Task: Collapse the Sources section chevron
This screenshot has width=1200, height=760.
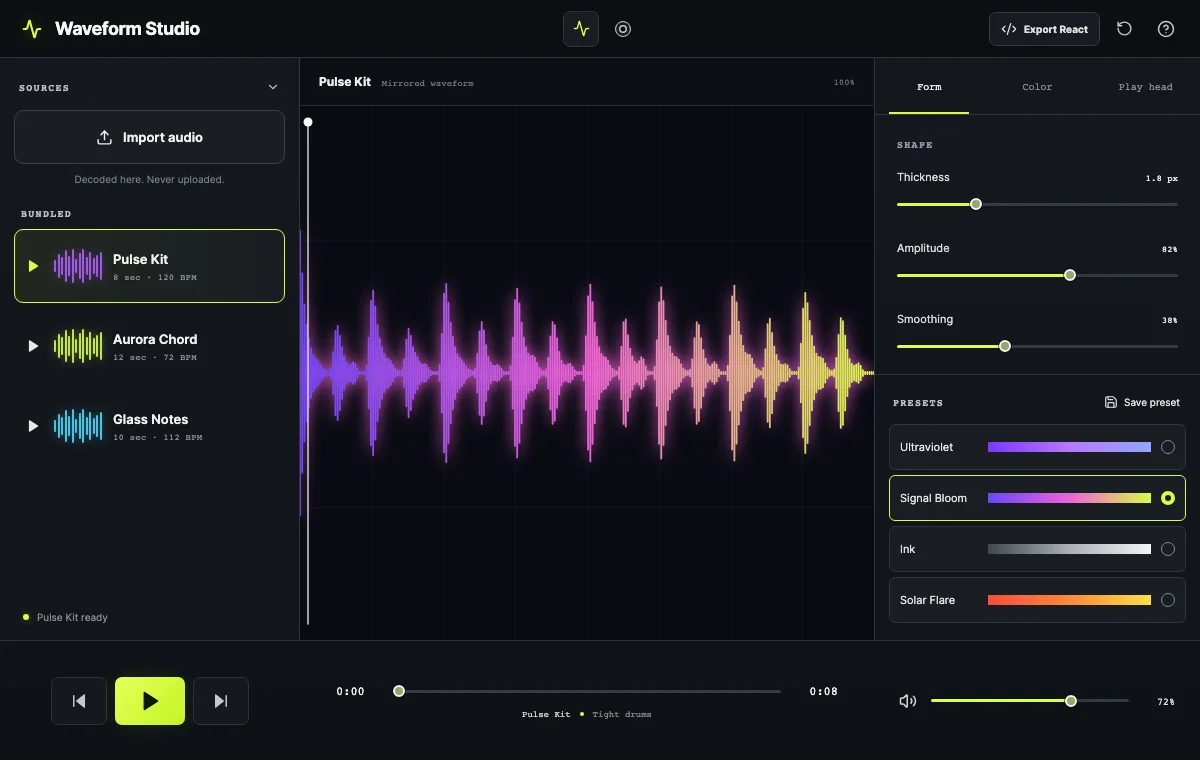Action: click(273, 87)
